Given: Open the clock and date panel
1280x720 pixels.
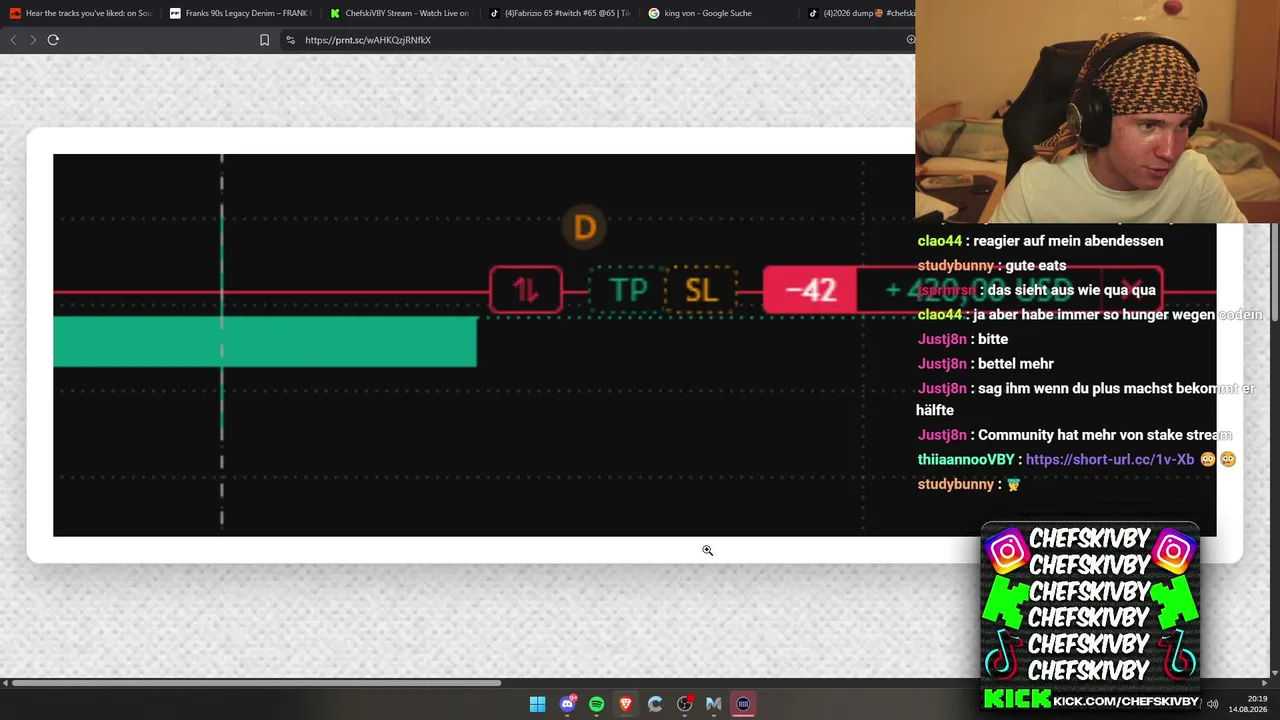Looking at the screenshot, I should [x=1248, y=704].
